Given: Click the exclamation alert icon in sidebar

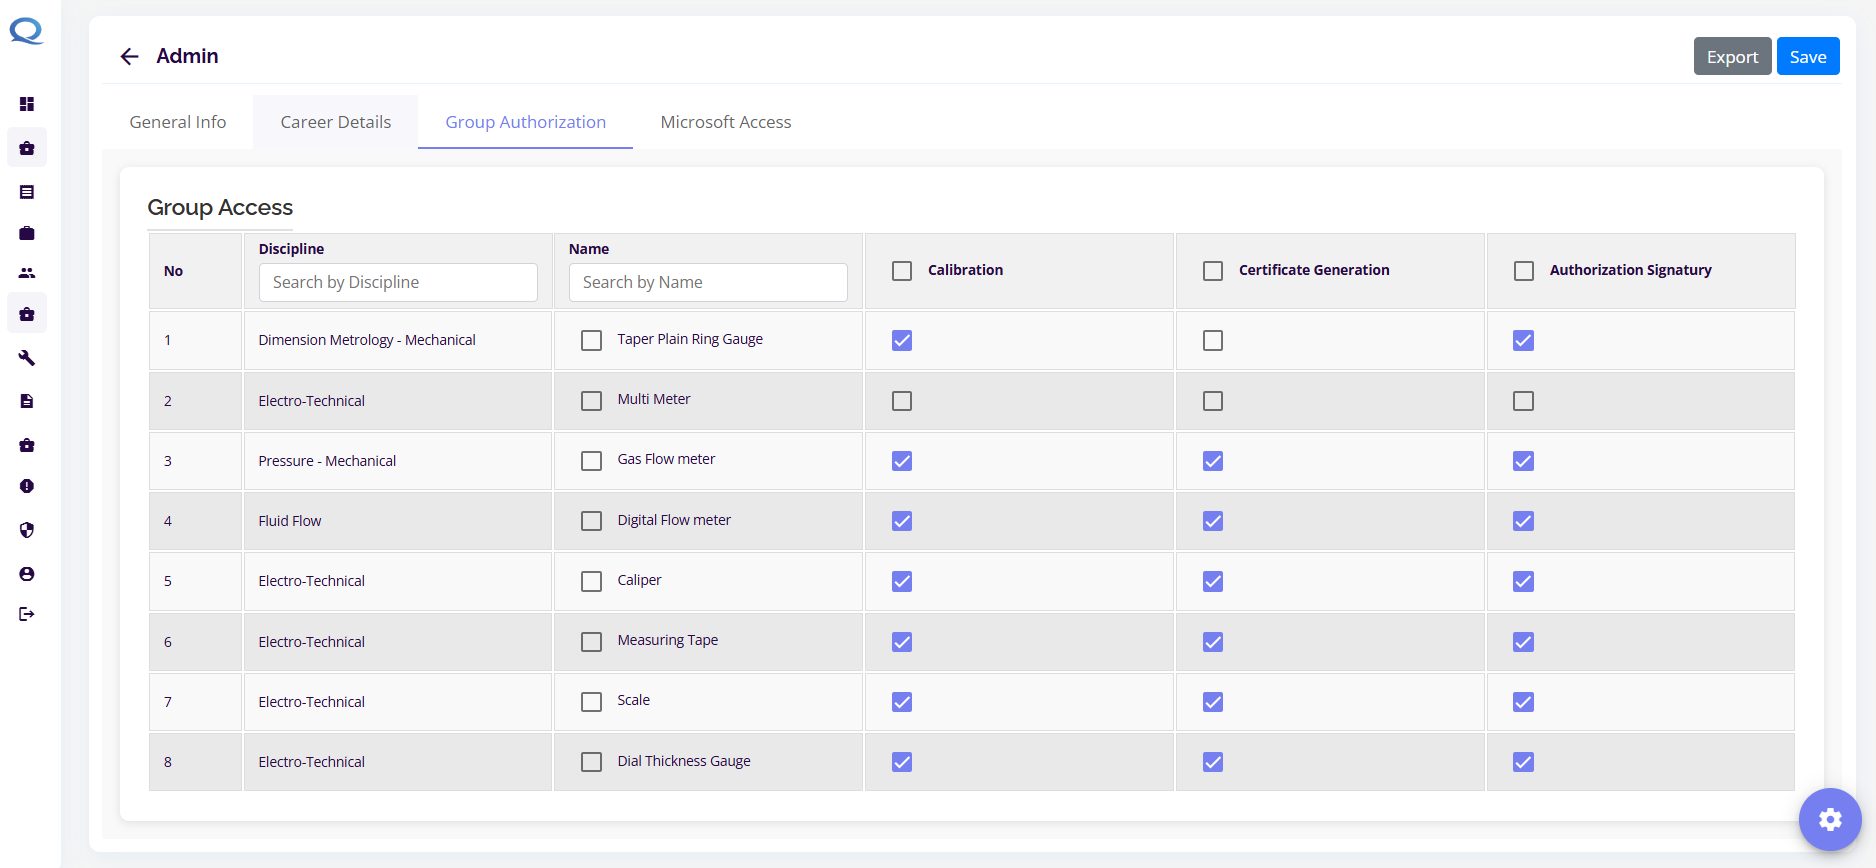Looking at the screenshot, I should [x=27, y=486].
